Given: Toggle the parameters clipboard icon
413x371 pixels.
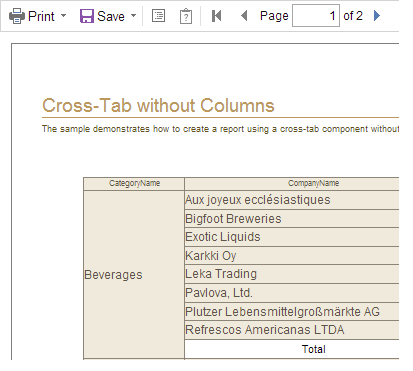Looking at the screenshot, I should [x=186, y=16].
